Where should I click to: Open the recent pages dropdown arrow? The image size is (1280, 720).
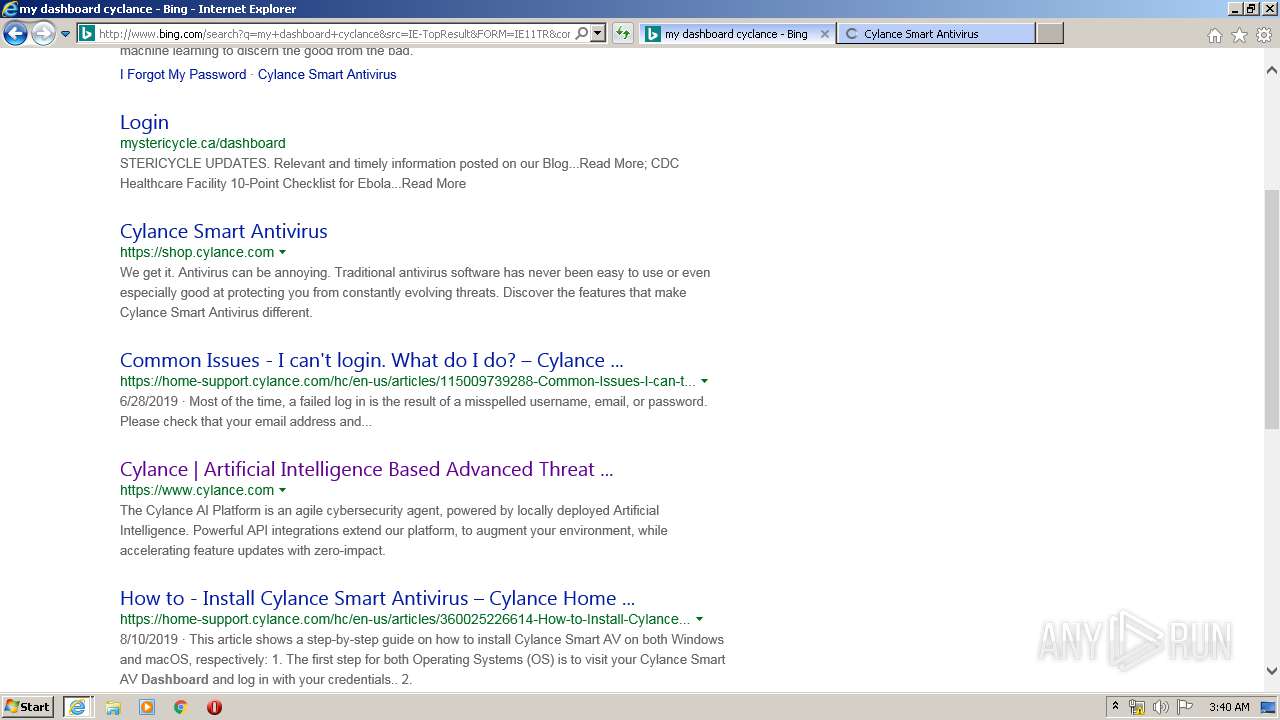click(65, 34)
